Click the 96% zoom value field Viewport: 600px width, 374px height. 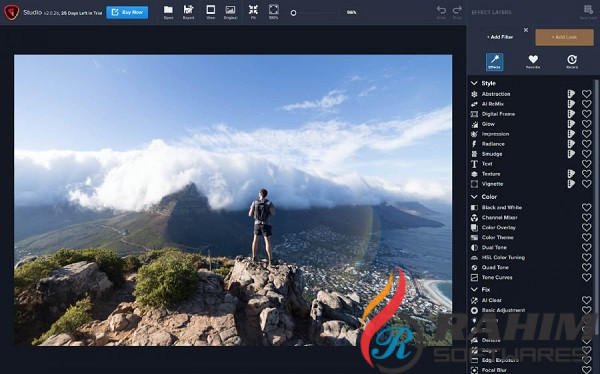[x=351, y=12]
